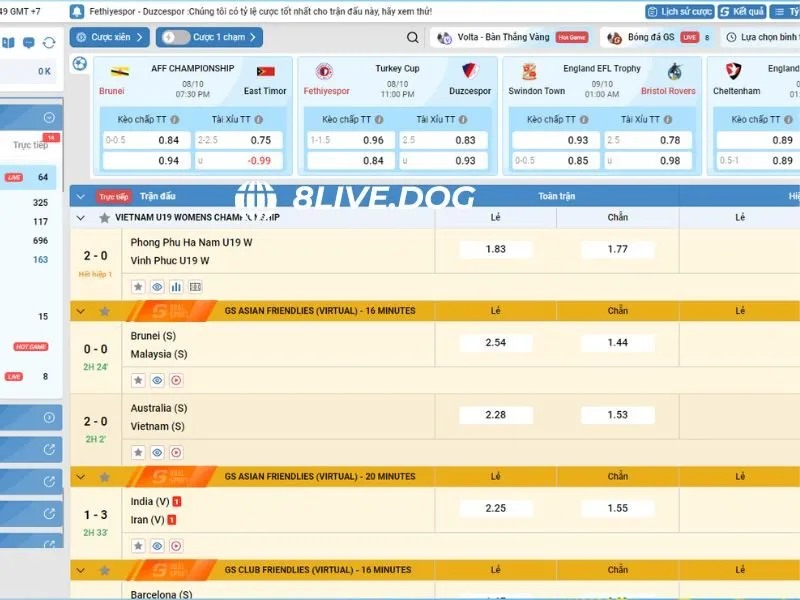Select 1.83 Lẻ odds for Phong Phu Ha Nam
This screenshot has width=800, height=600.
click(495, 249)
